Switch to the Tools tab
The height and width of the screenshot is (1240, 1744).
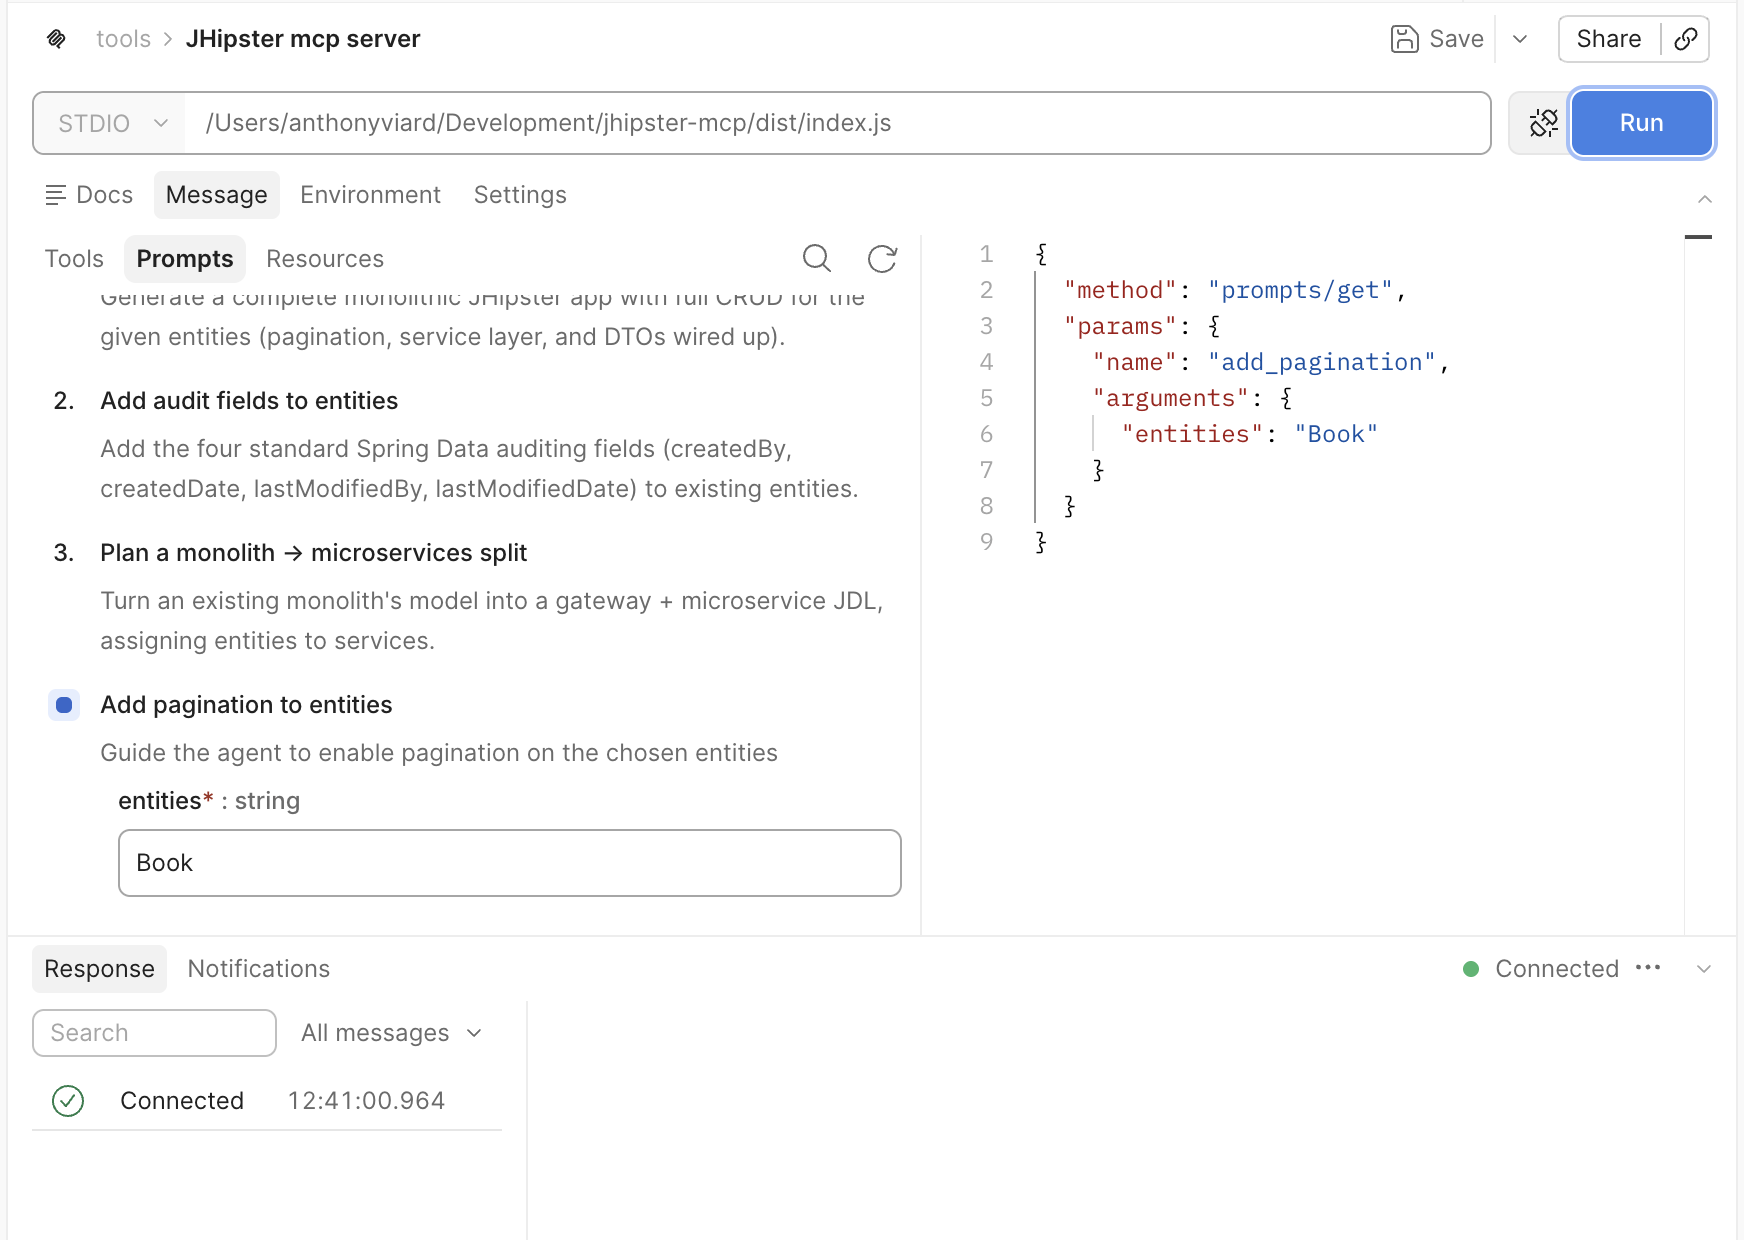pyautogui.click(x=74, y=259)
